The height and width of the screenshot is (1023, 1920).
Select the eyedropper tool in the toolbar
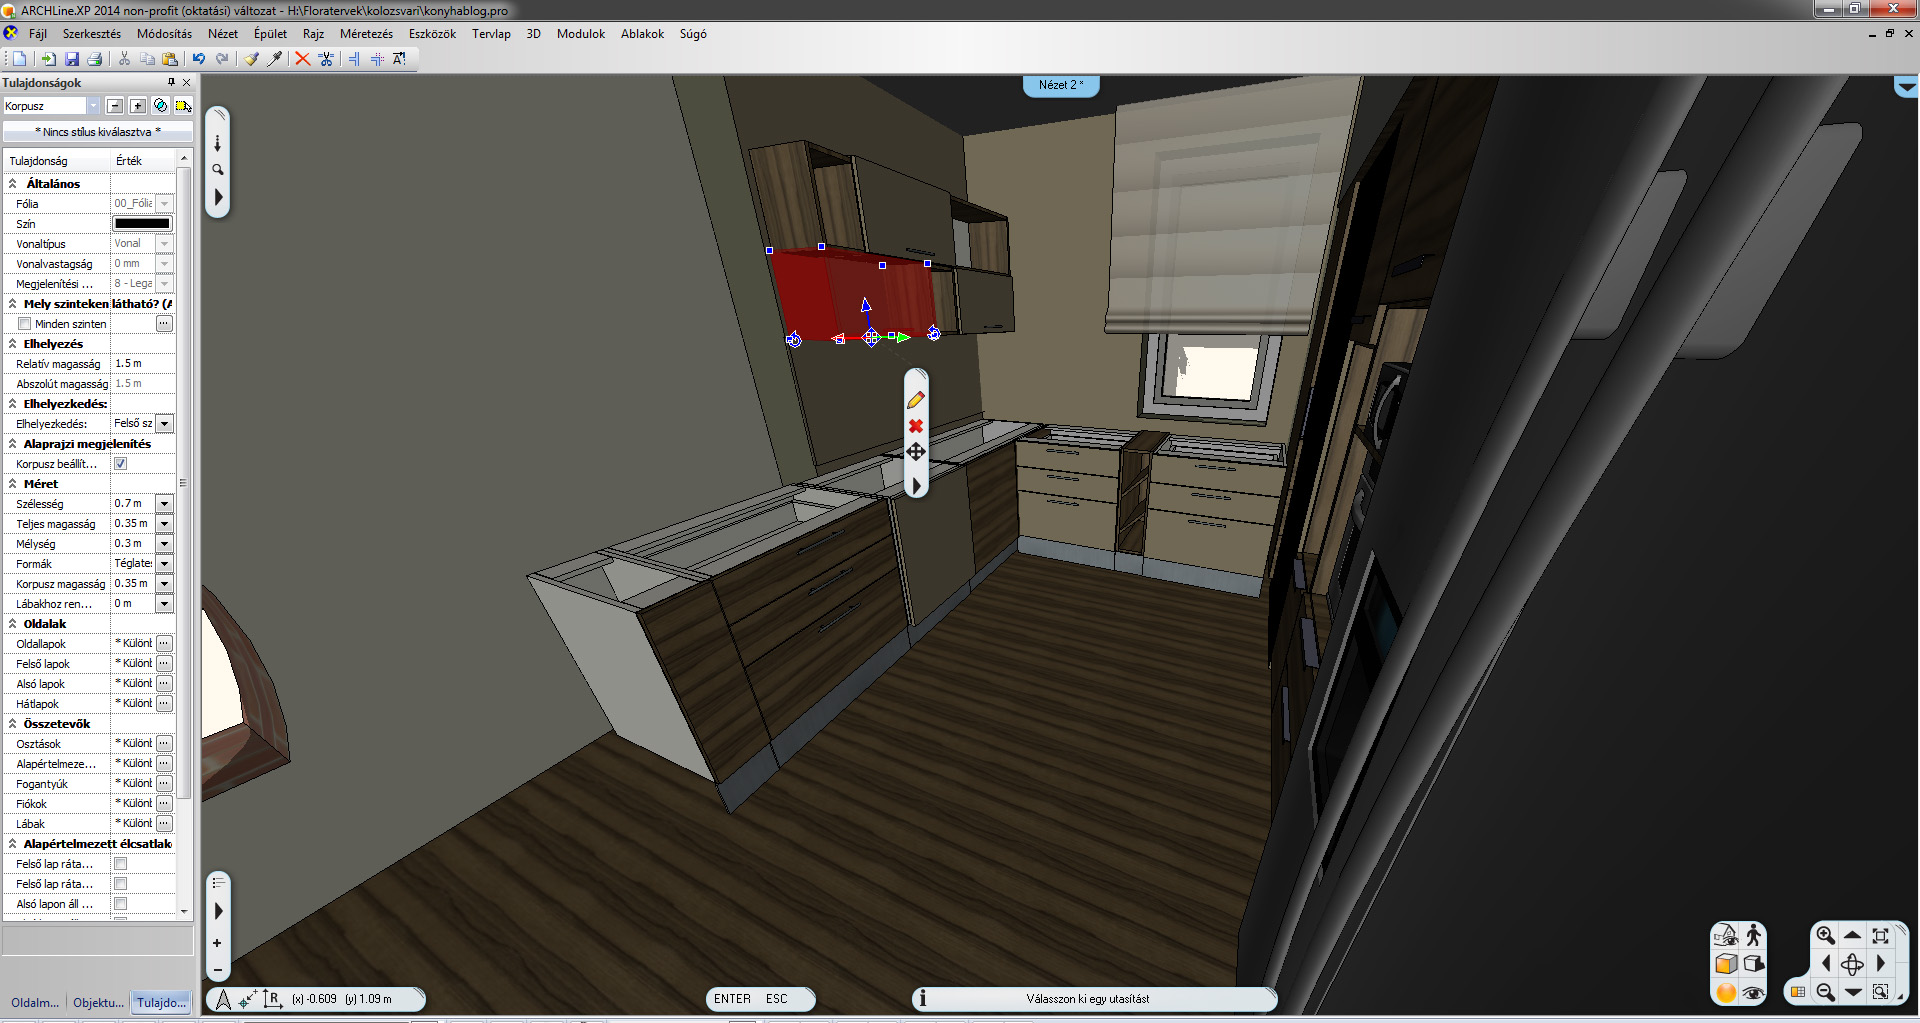point(274,59)
